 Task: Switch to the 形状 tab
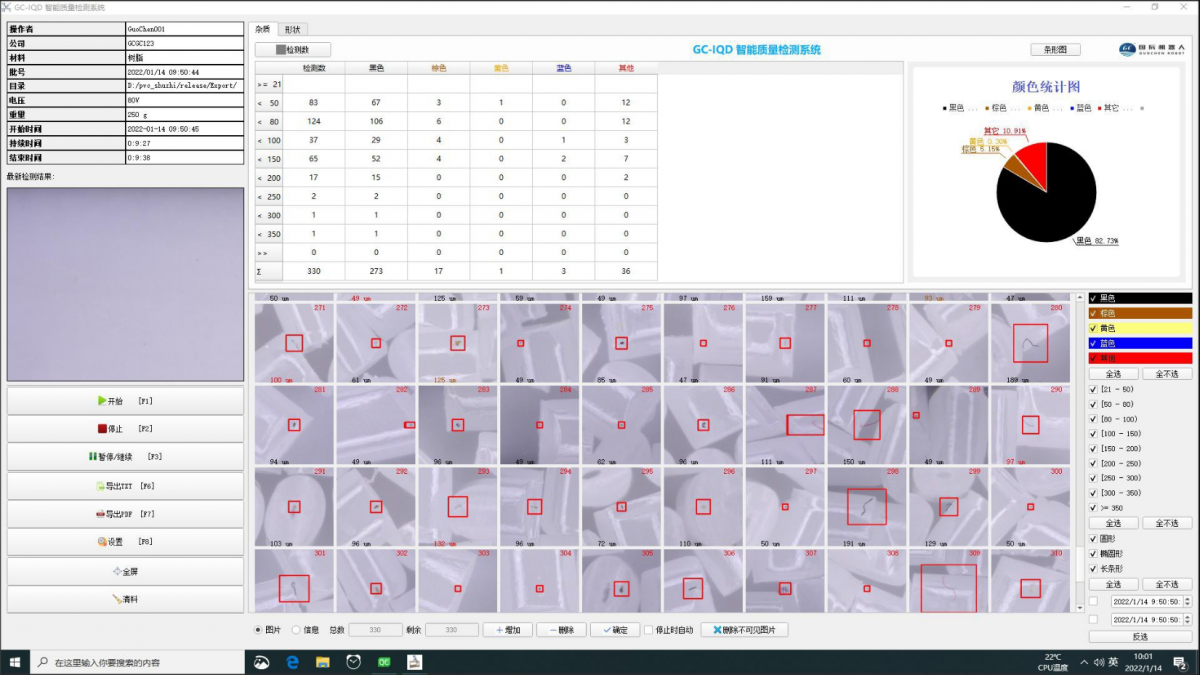click(x=290, y=29)
